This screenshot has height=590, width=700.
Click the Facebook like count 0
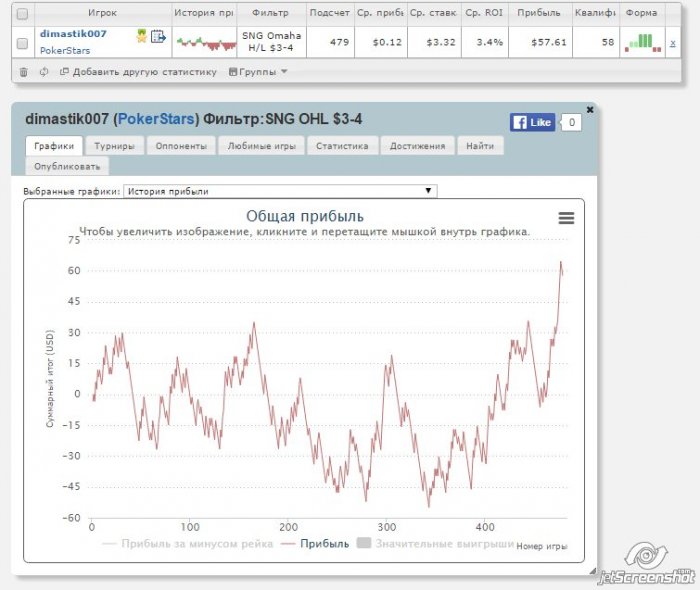click(571, 122)
